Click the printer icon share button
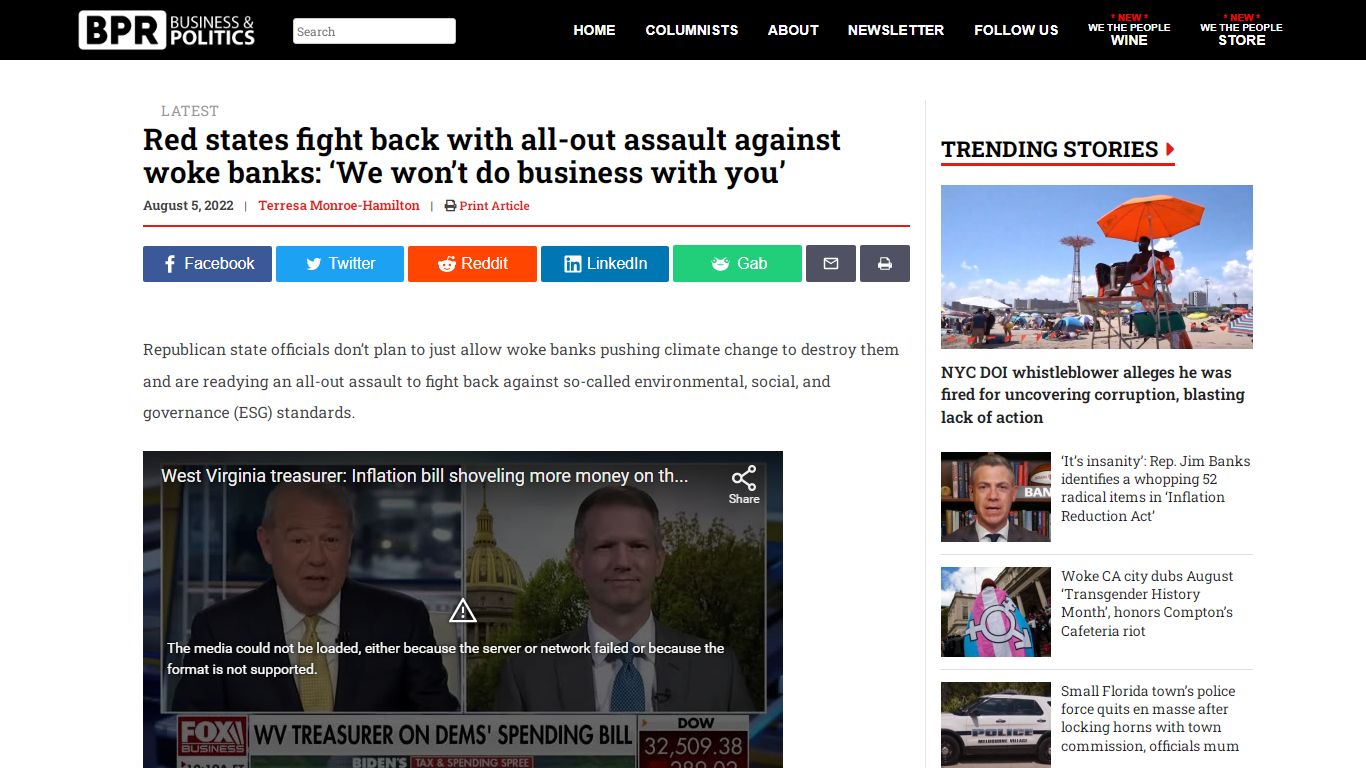The image size is (1366, 768). 885,263
